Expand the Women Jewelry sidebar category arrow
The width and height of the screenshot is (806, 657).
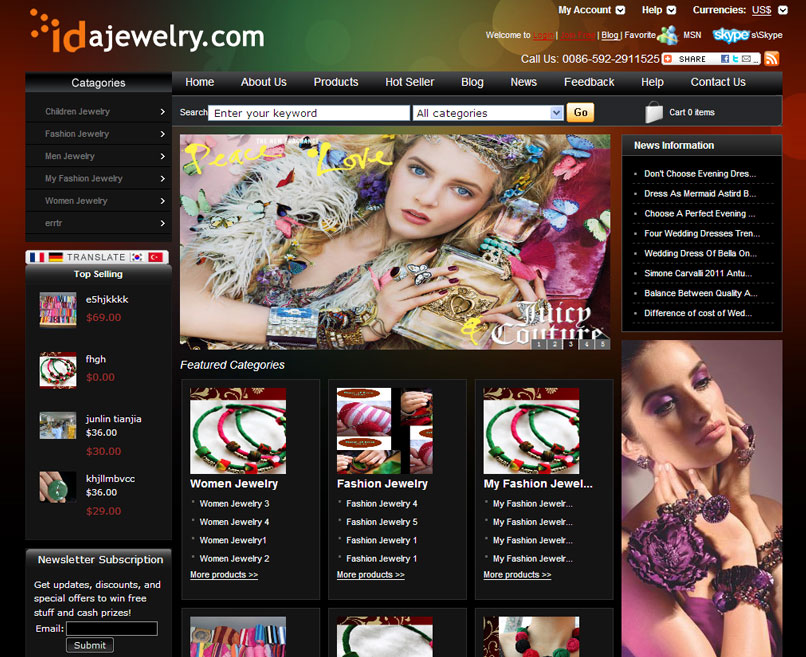[162, 201]
